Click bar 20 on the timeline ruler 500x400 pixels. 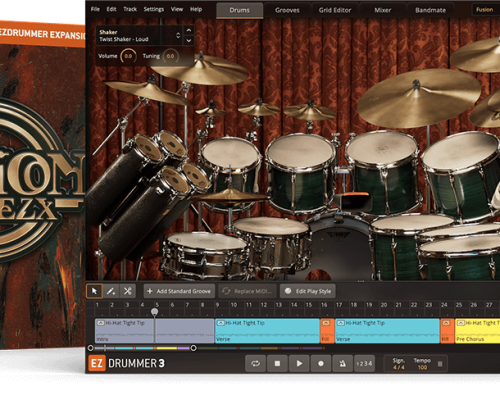point(384,305)
